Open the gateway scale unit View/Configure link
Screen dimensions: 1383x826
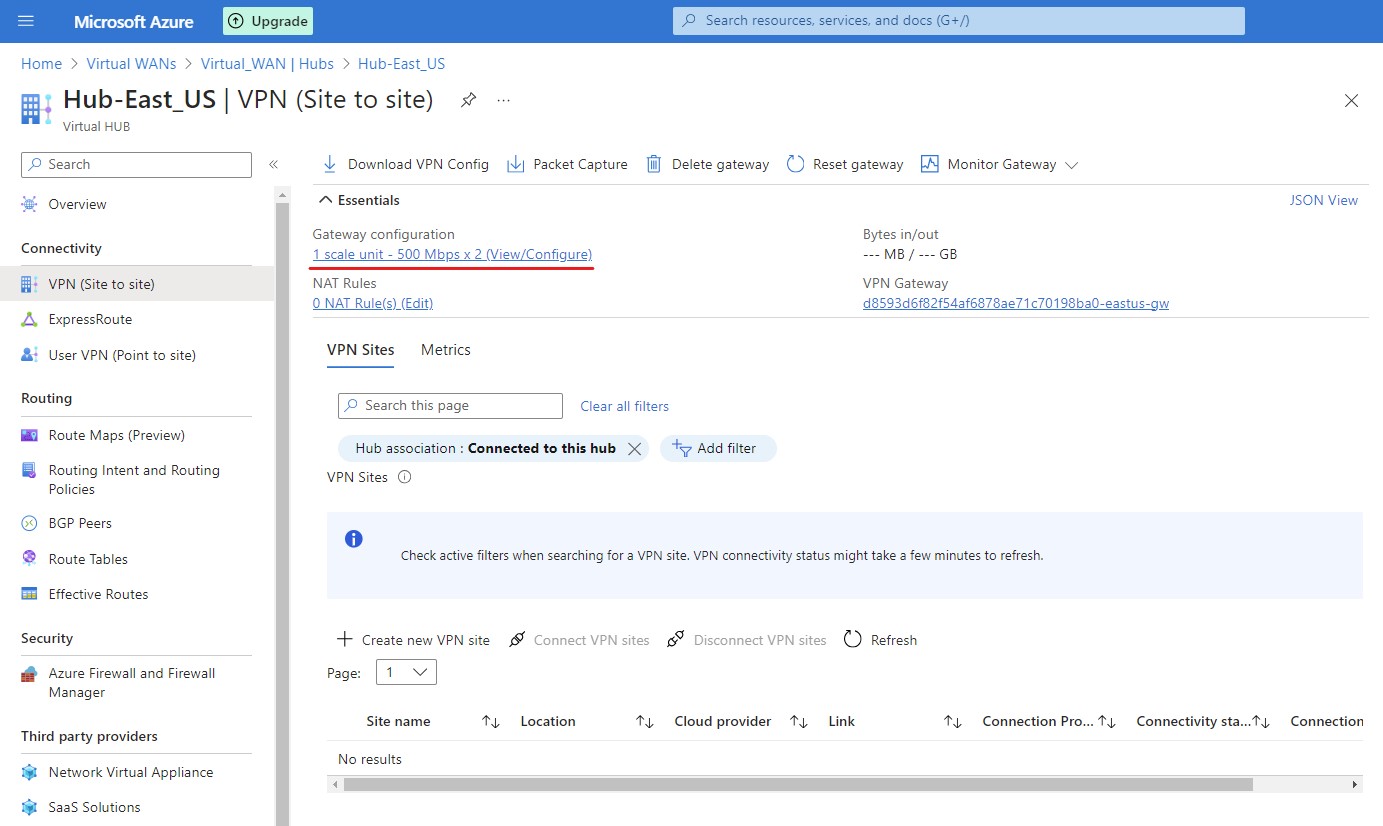452,254
